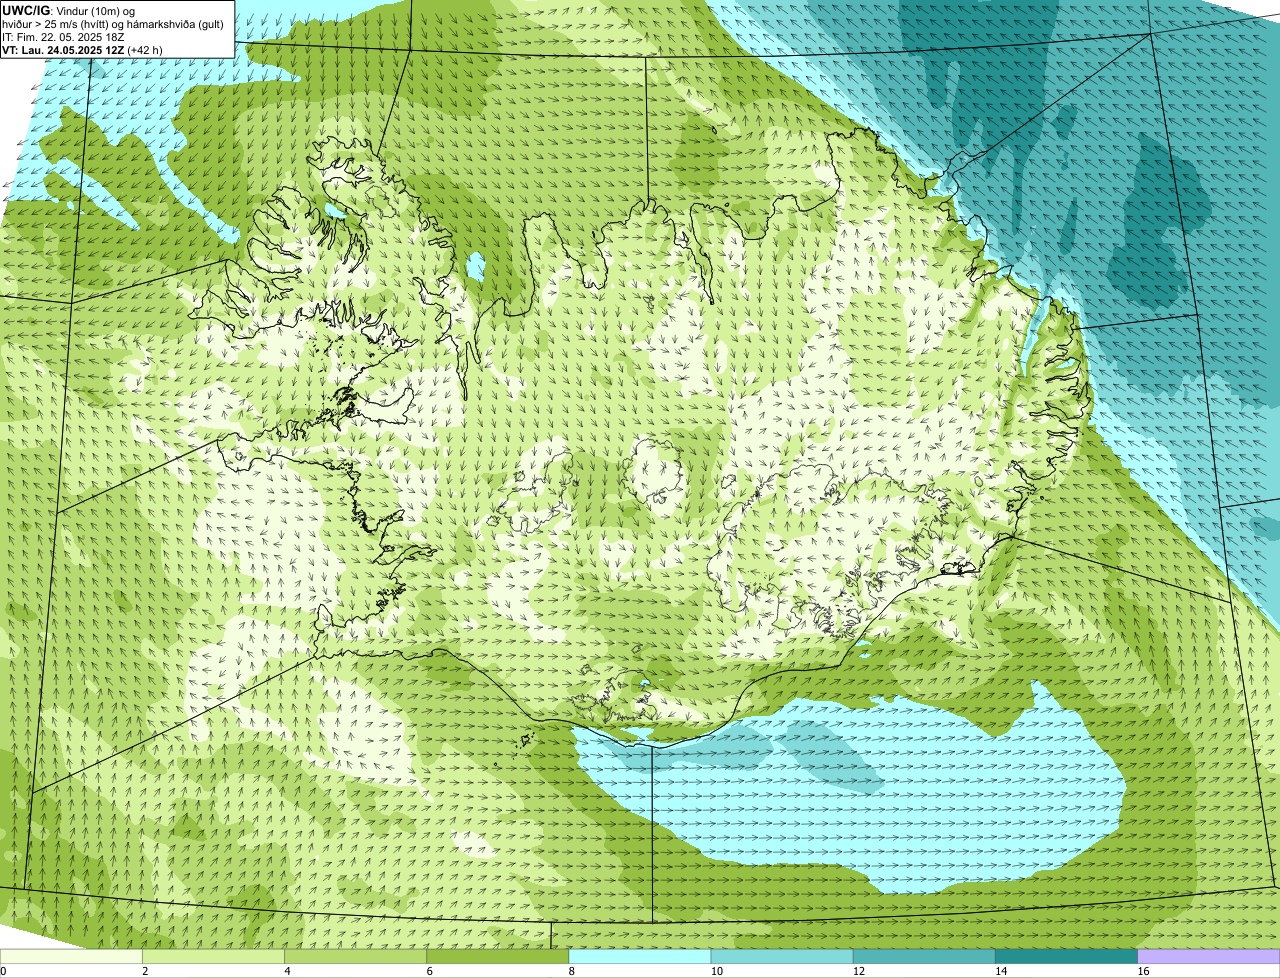
Task: Click the 0–2 m/s pale yellow legend swatch
Action: (x=71, y=957)
